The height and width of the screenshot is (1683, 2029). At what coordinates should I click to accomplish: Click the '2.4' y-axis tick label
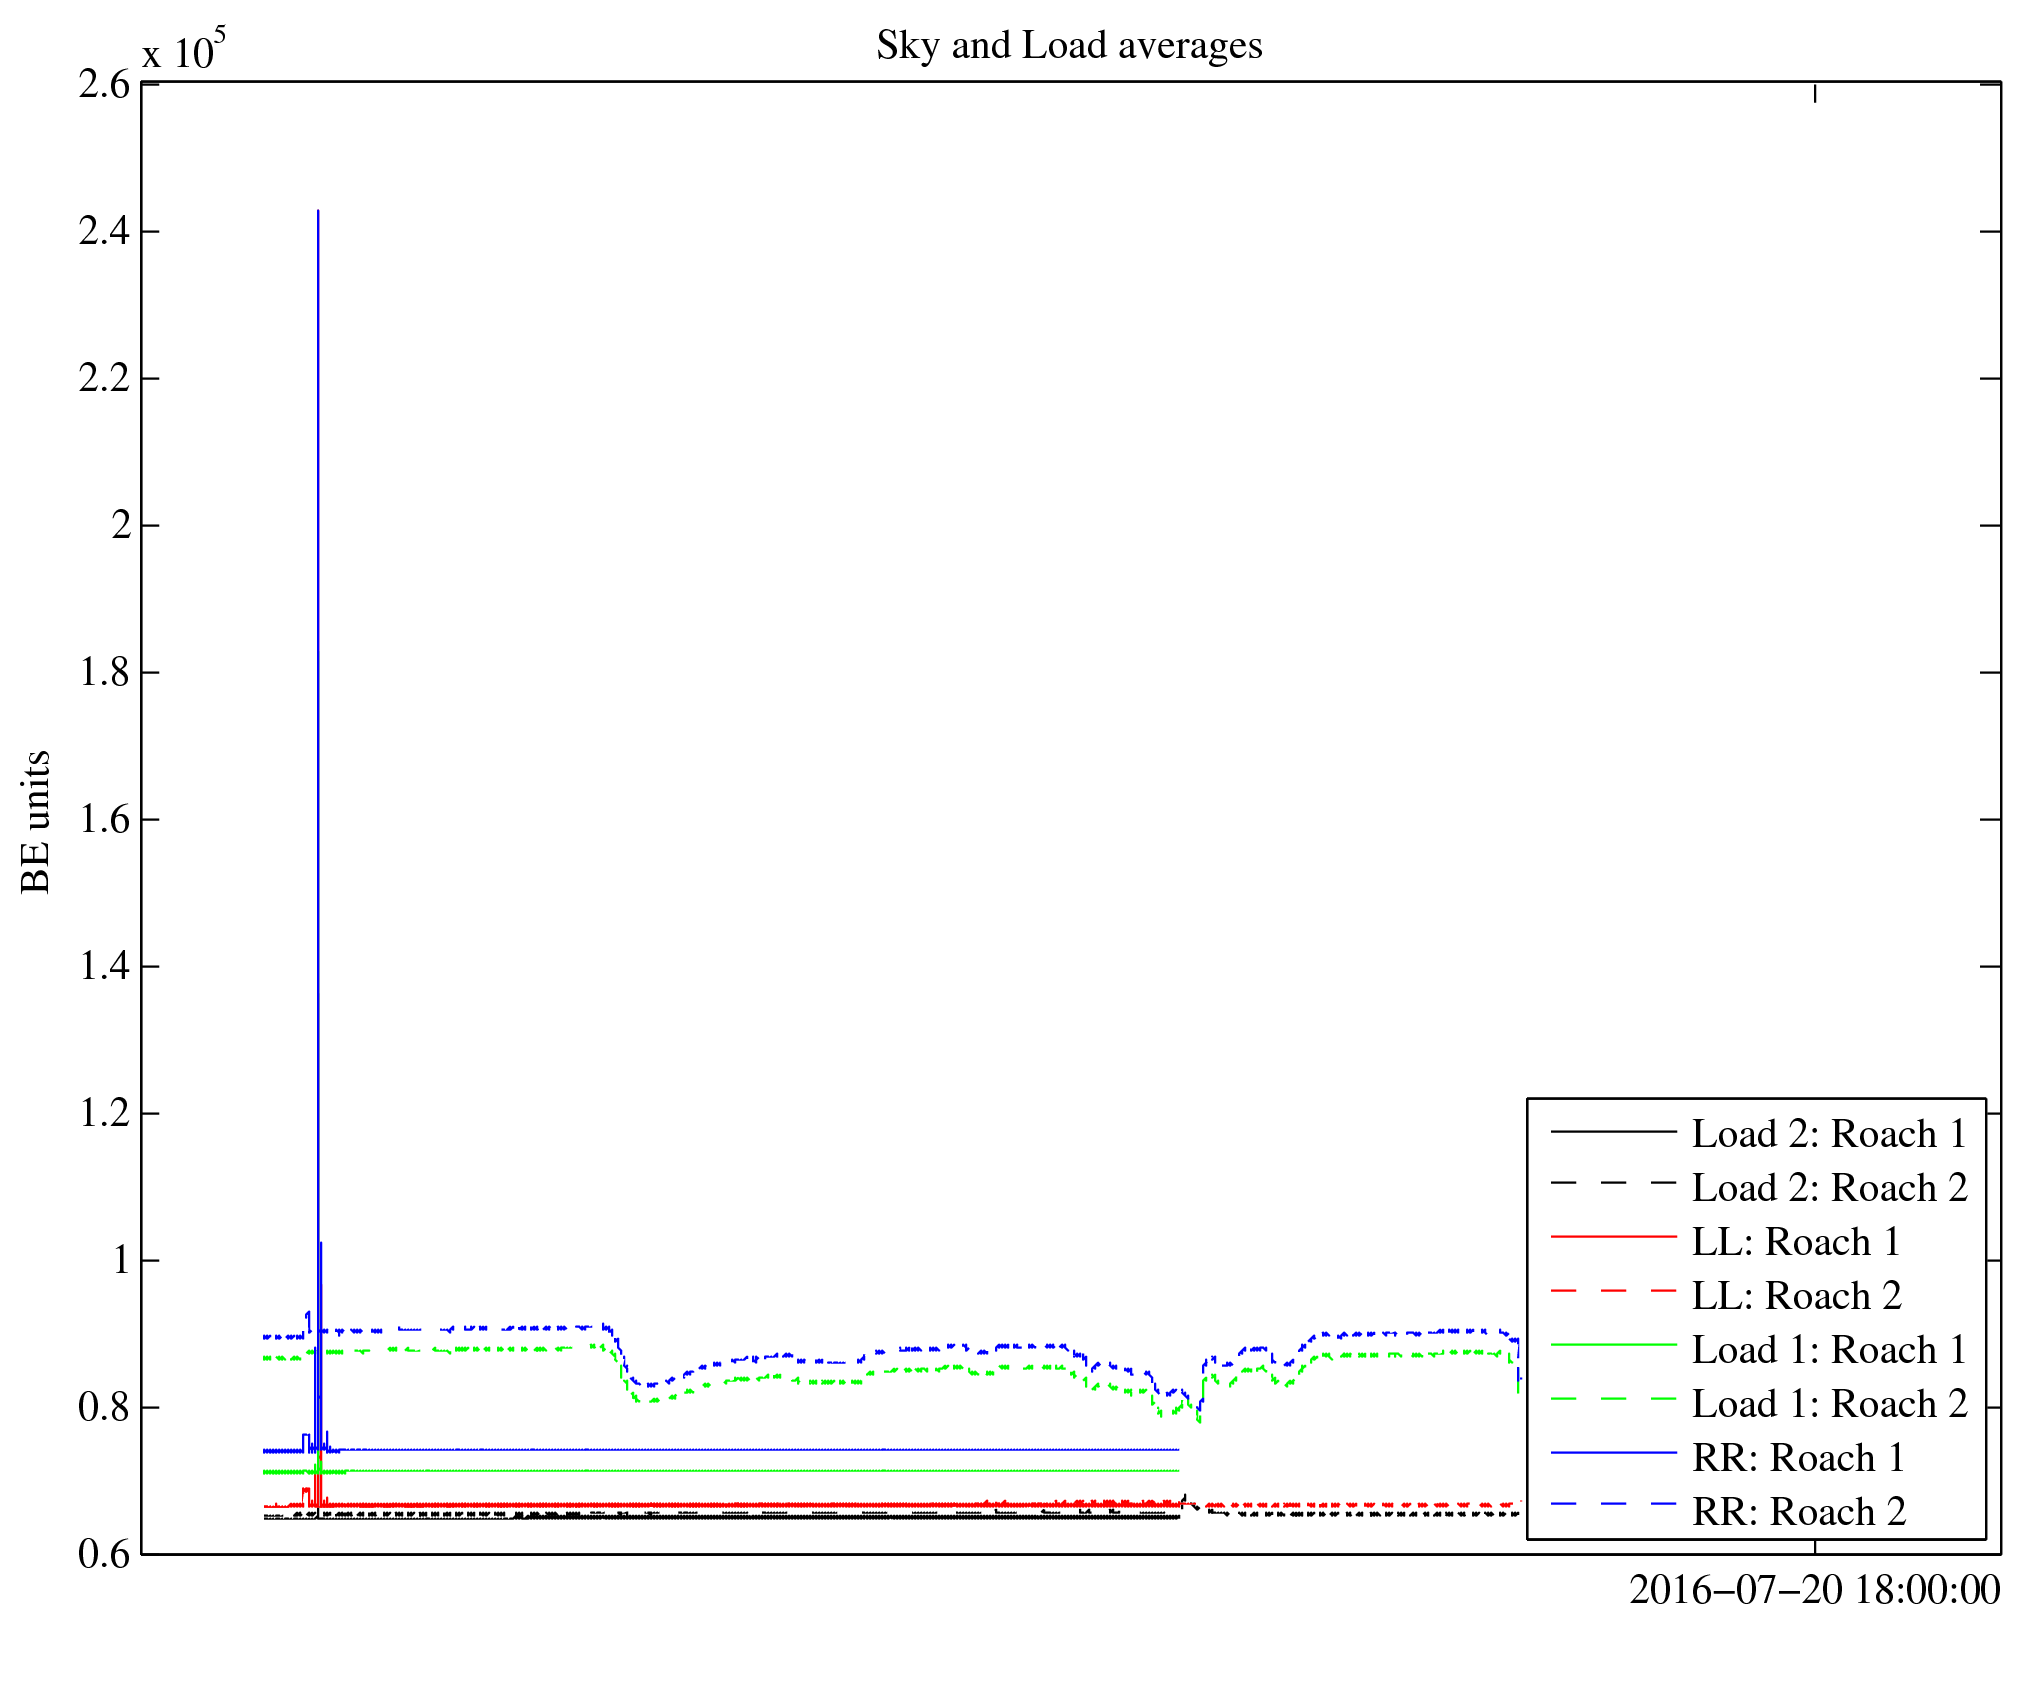click(x=104, y=231)
